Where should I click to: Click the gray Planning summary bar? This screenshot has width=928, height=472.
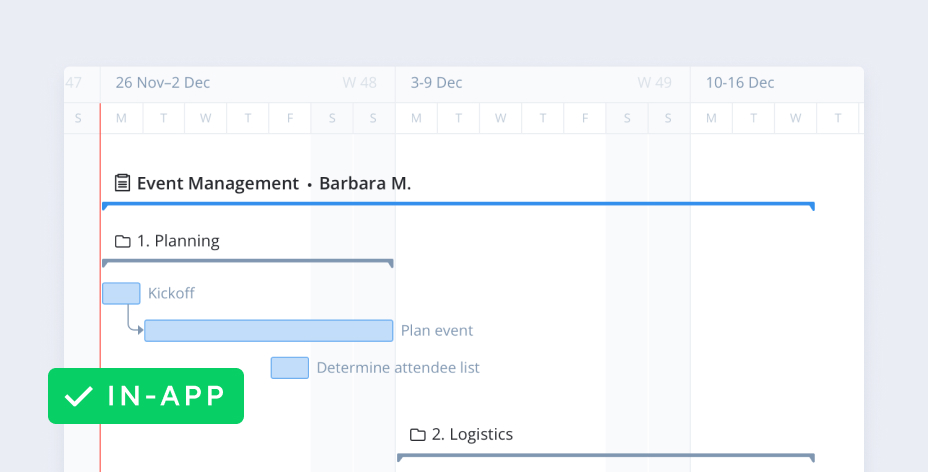tap(247, 262)
